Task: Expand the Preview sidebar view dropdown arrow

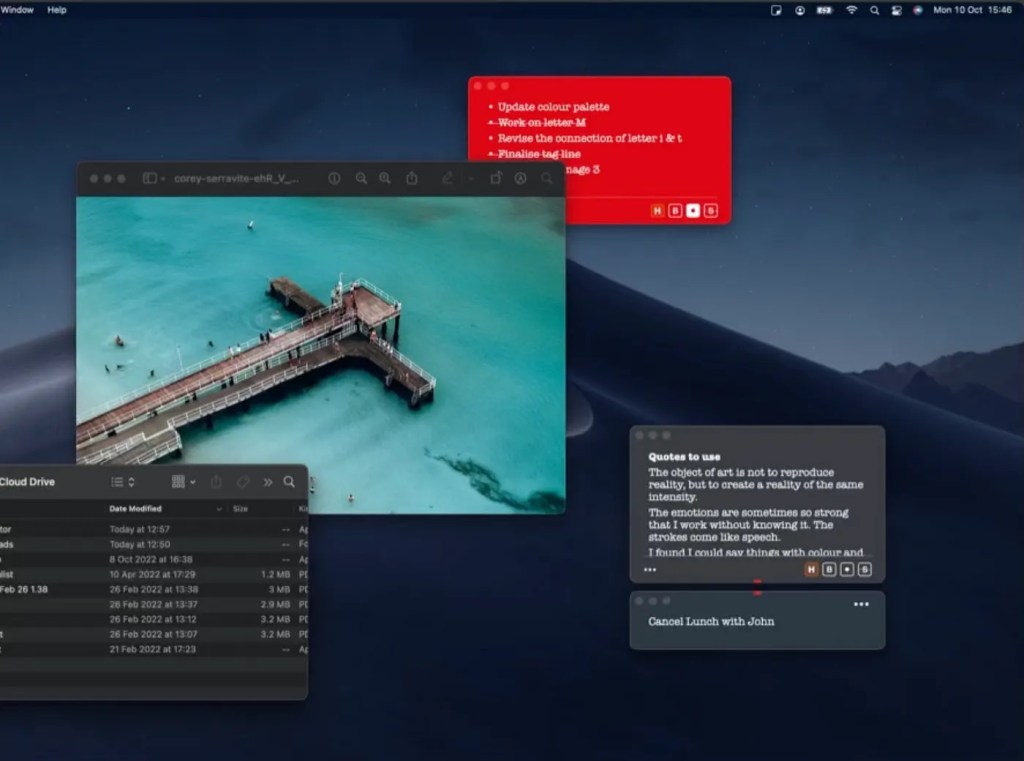Action: coord(163,178)
